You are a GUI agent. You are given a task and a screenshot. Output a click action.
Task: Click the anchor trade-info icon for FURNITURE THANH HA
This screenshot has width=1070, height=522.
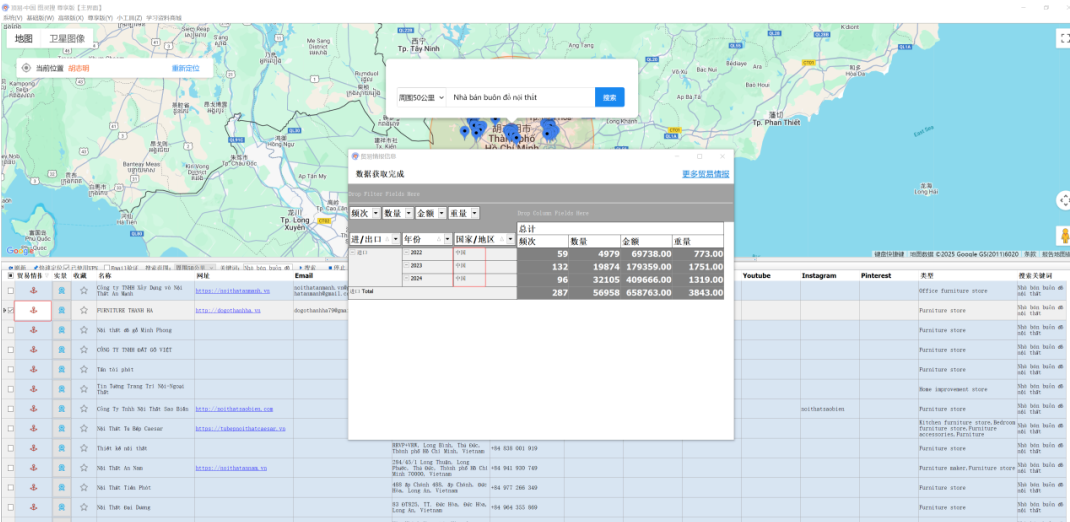tap(32, 311)
